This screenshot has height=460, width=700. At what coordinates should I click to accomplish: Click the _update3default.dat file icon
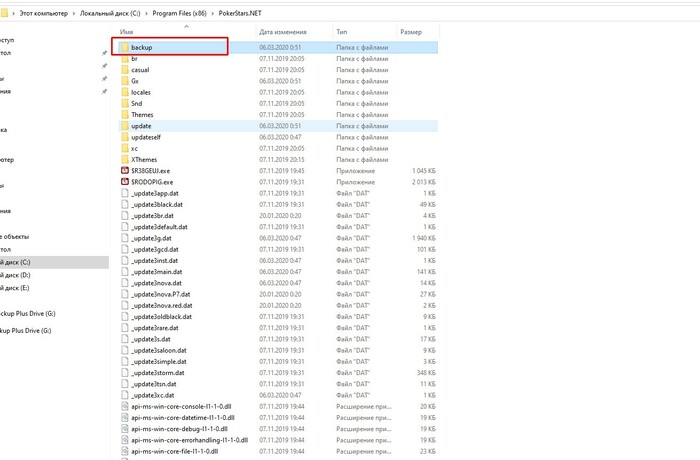pyautogui.click(x=125, y=226)
